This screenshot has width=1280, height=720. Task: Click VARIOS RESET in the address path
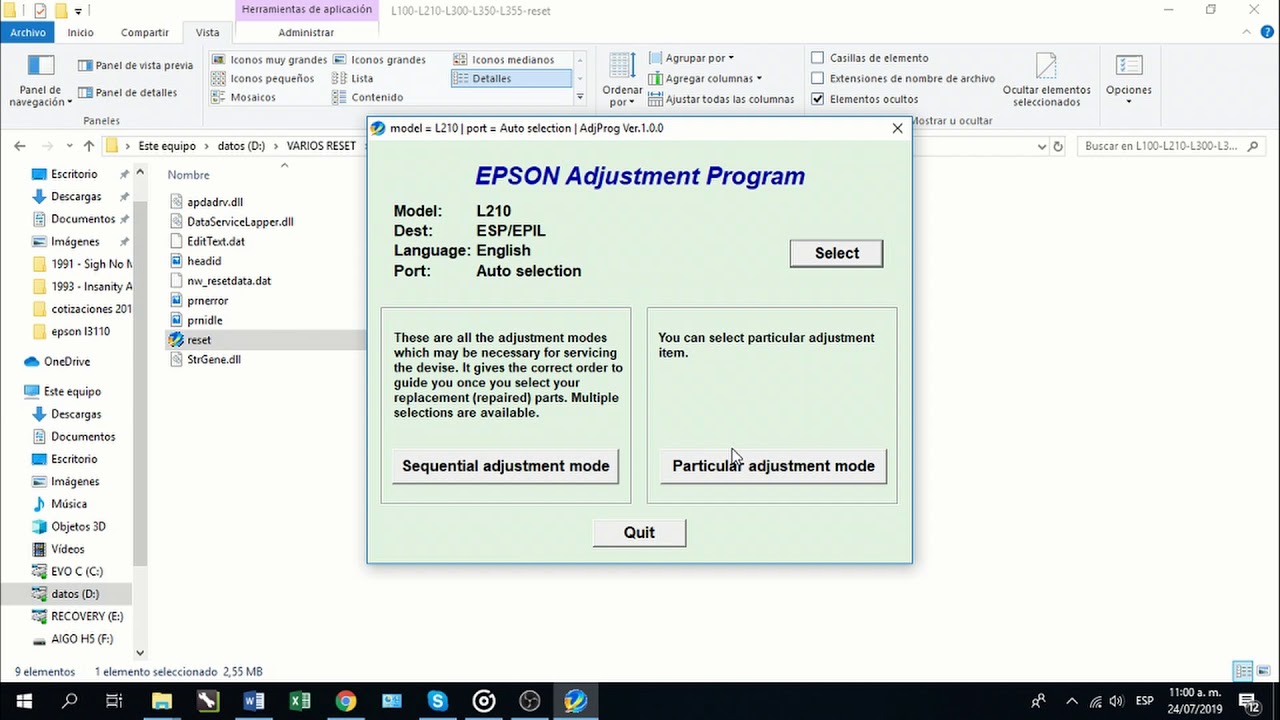320,146
